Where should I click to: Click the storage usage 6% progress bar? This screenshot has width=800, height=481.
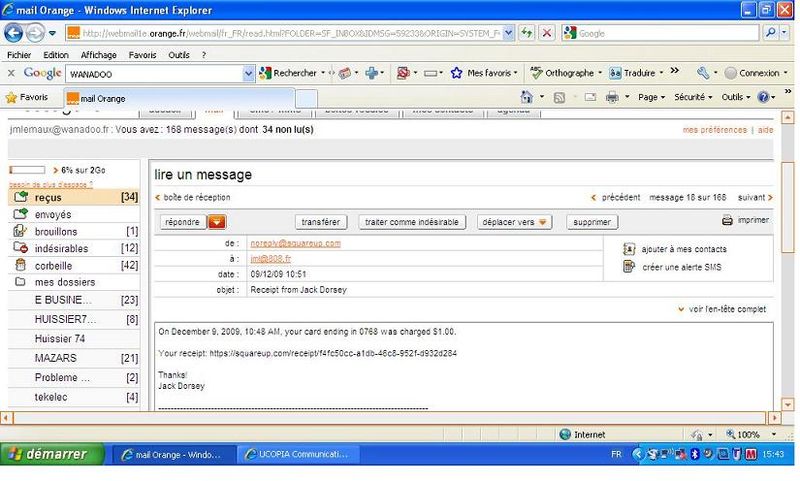click(27, 170)
